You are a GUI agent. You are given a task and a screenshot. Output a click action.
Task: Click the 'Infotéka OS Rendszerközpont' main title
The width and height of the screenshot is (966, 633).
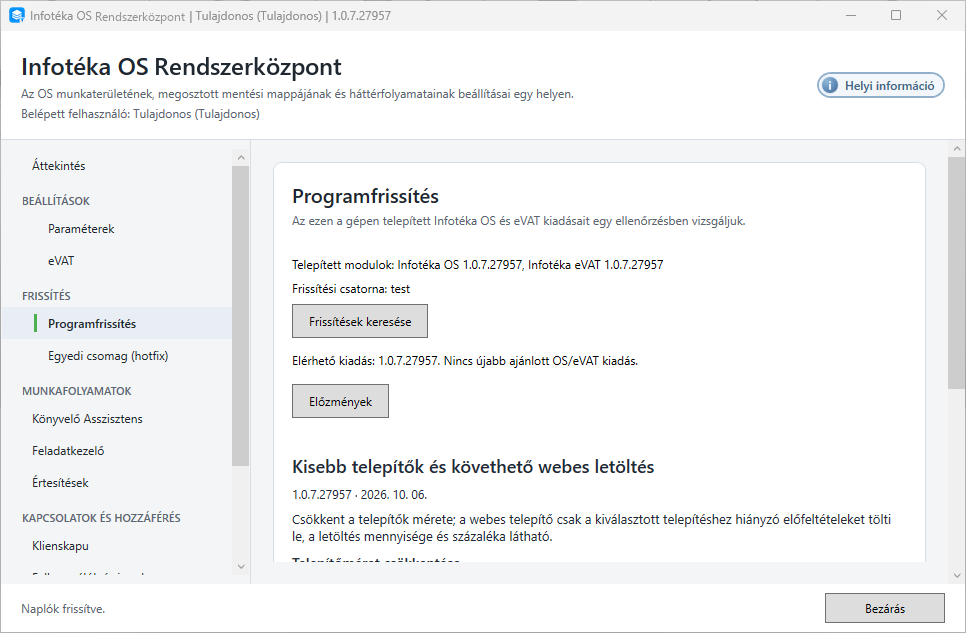point(181,67)
